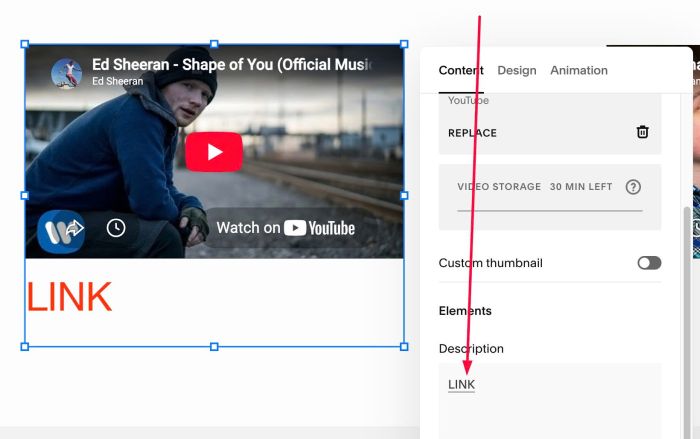Click the Custom thumbnail label
The image size is (700, 439).
coord(491,263)
